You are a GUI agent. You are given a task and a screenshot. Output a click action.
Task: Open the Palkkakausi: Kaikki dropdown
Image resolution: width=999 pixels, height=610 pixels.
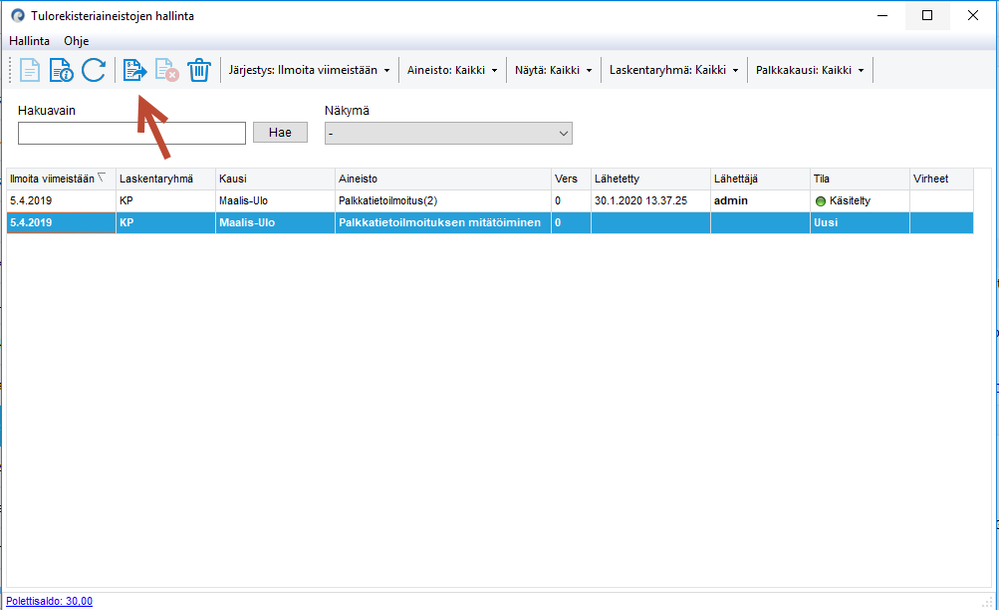[x=810, y=70]
